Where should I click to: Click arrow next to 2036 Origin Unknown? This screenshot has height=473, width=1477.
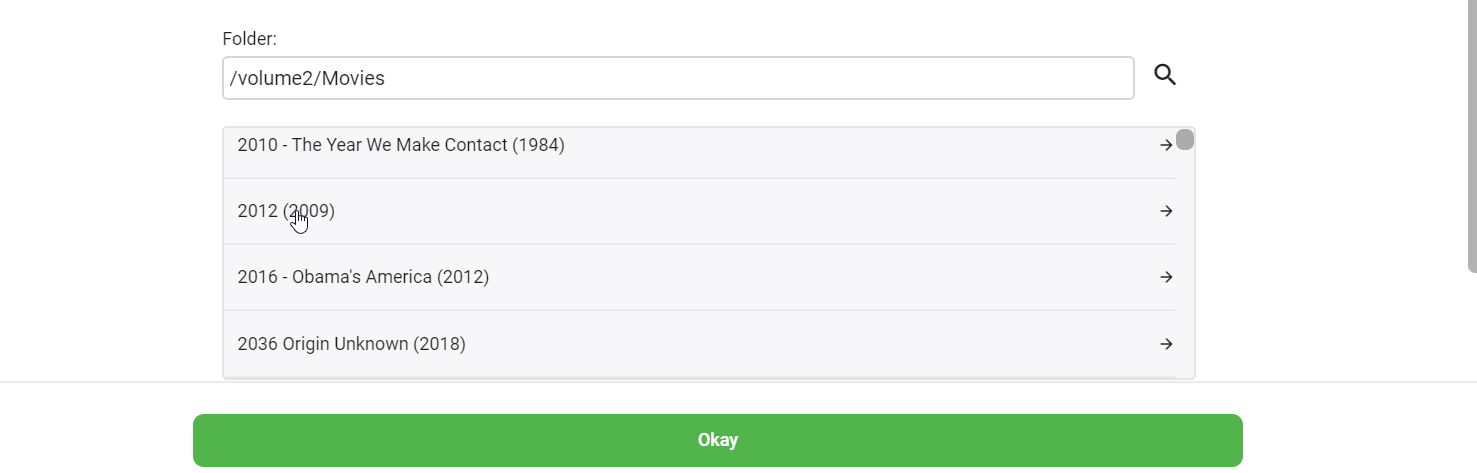(x=1166, y=344)
